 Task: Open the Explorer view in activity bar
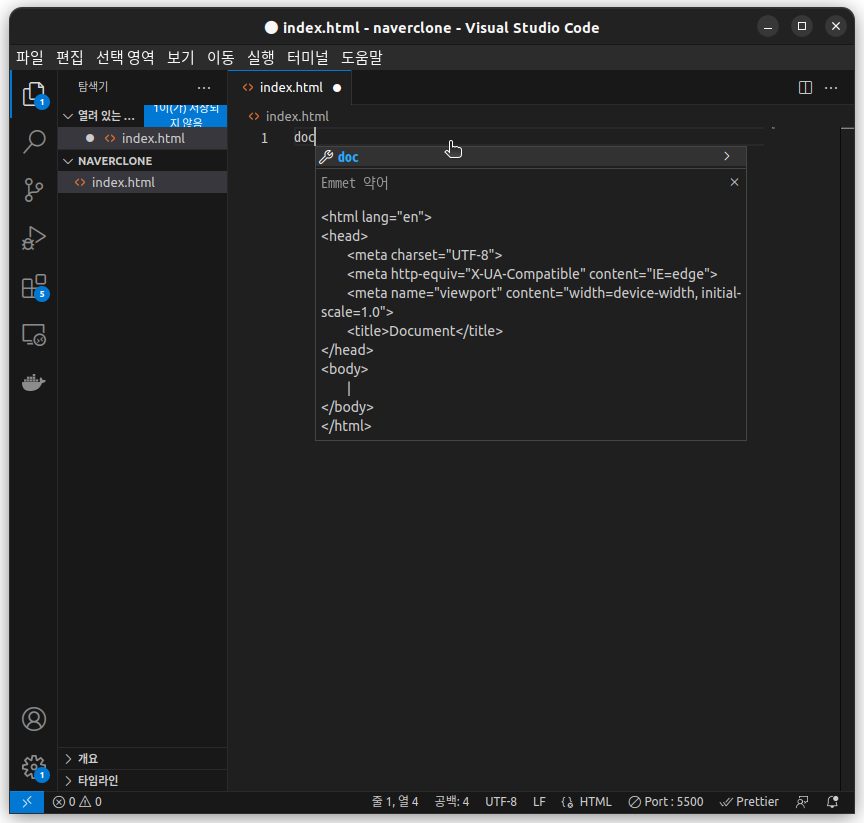34,94
